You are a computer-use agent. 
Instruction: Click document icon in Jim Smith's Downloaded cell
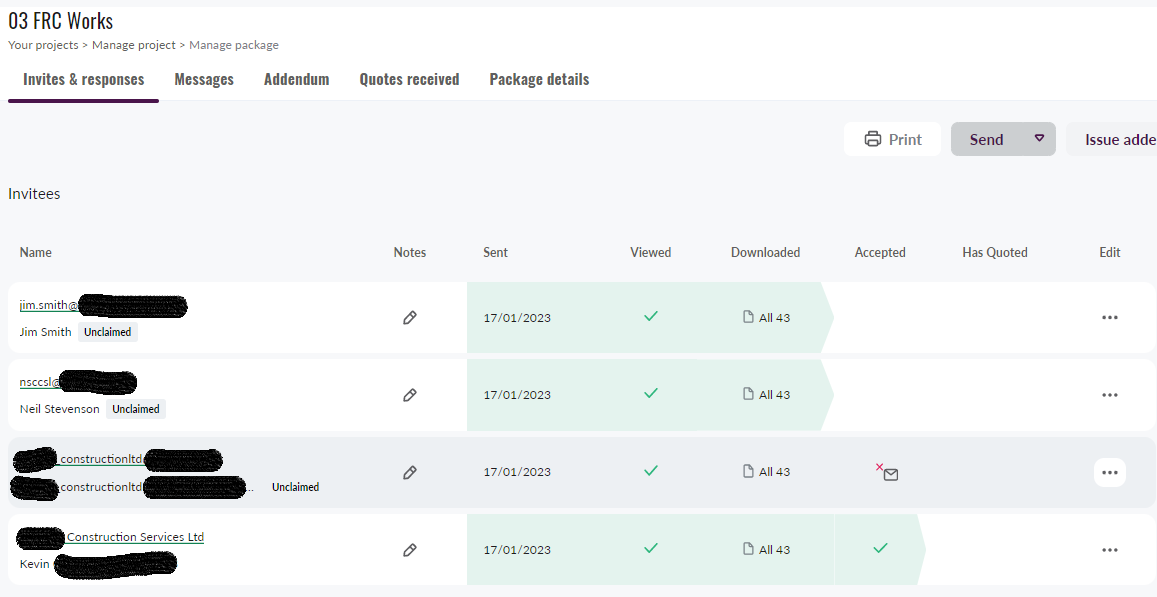(x=748, y=318)
